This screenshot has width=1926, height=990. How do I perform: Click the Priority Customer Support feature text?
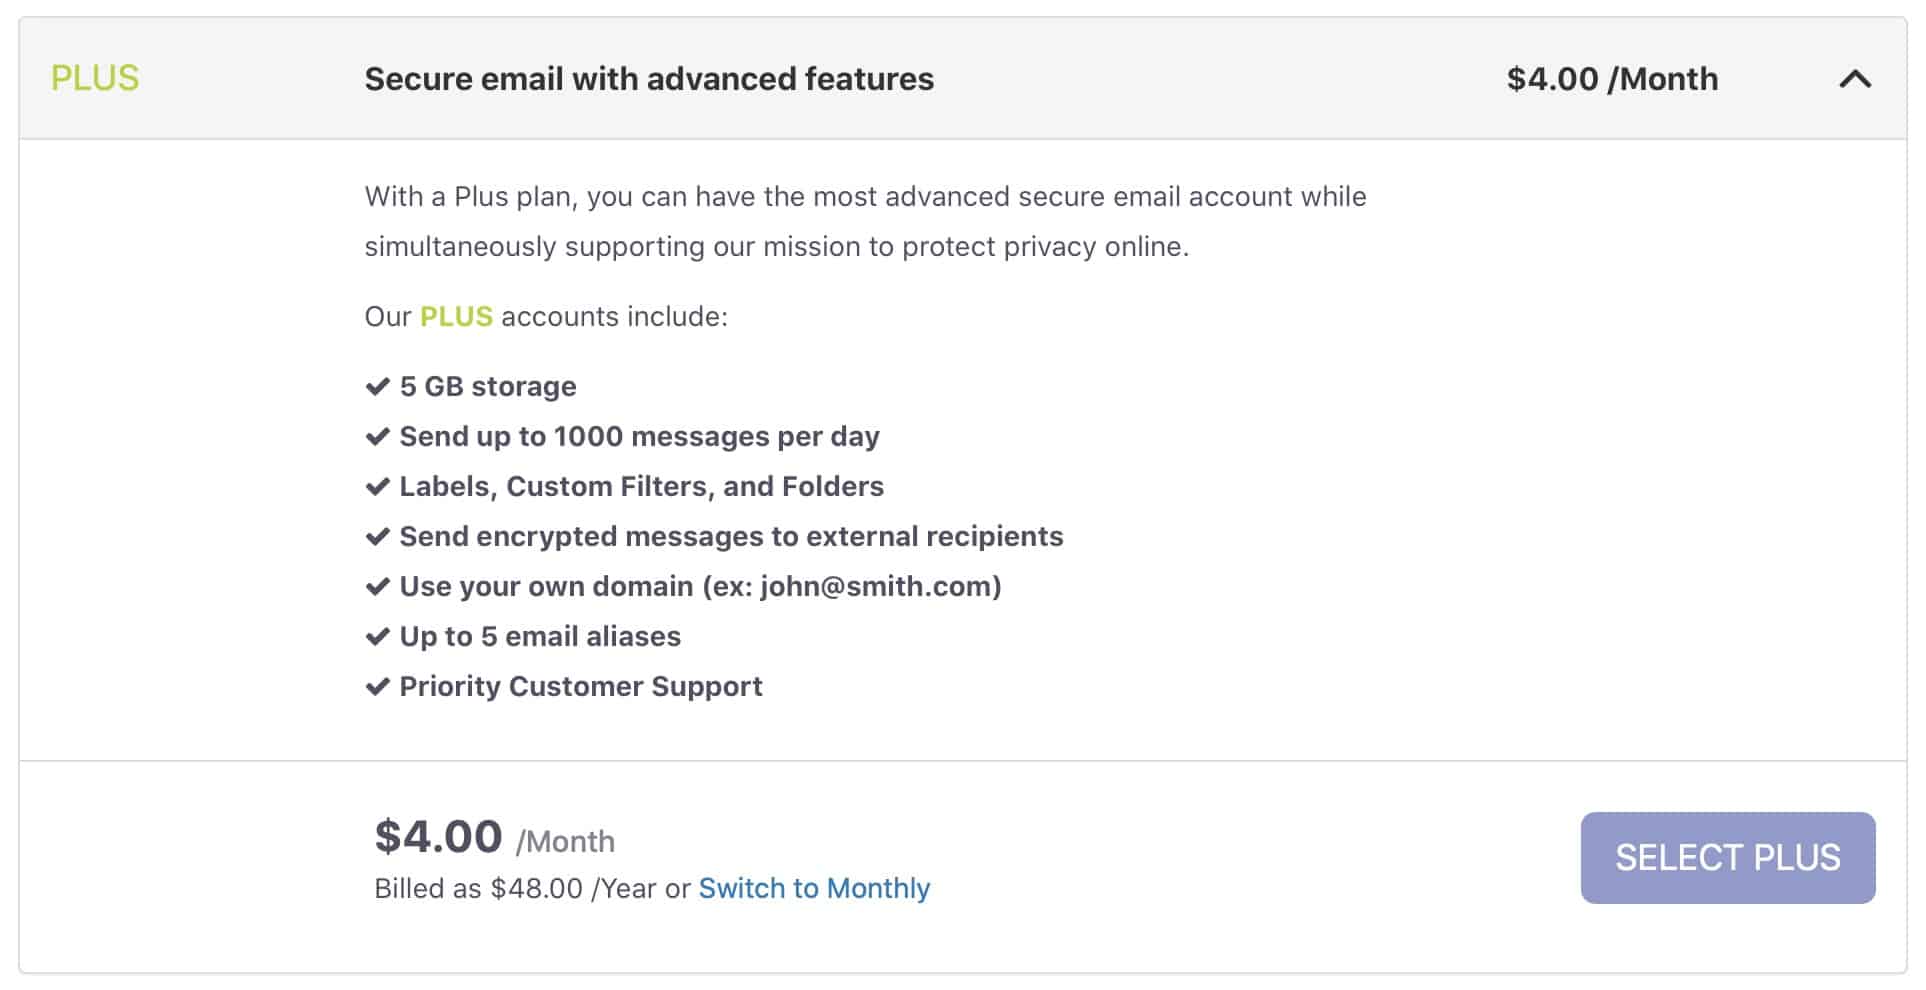[x=581, y=686]
